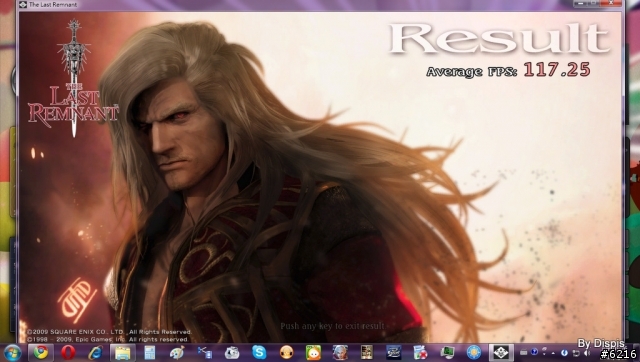The image size is (640, 362).
Task: Open Skype from the taskbar
Action: [259, 352]
